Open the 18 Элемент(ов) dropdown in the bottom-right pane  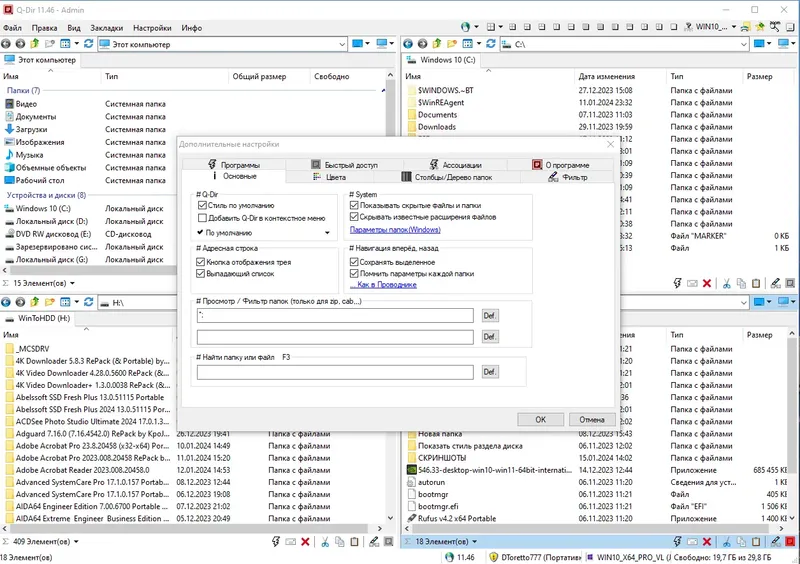tap(474, 542)
